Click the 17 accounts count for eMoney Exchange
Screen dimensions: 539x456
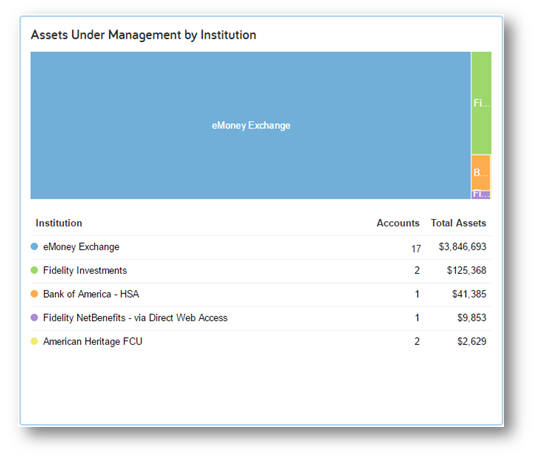pos(416,248)
